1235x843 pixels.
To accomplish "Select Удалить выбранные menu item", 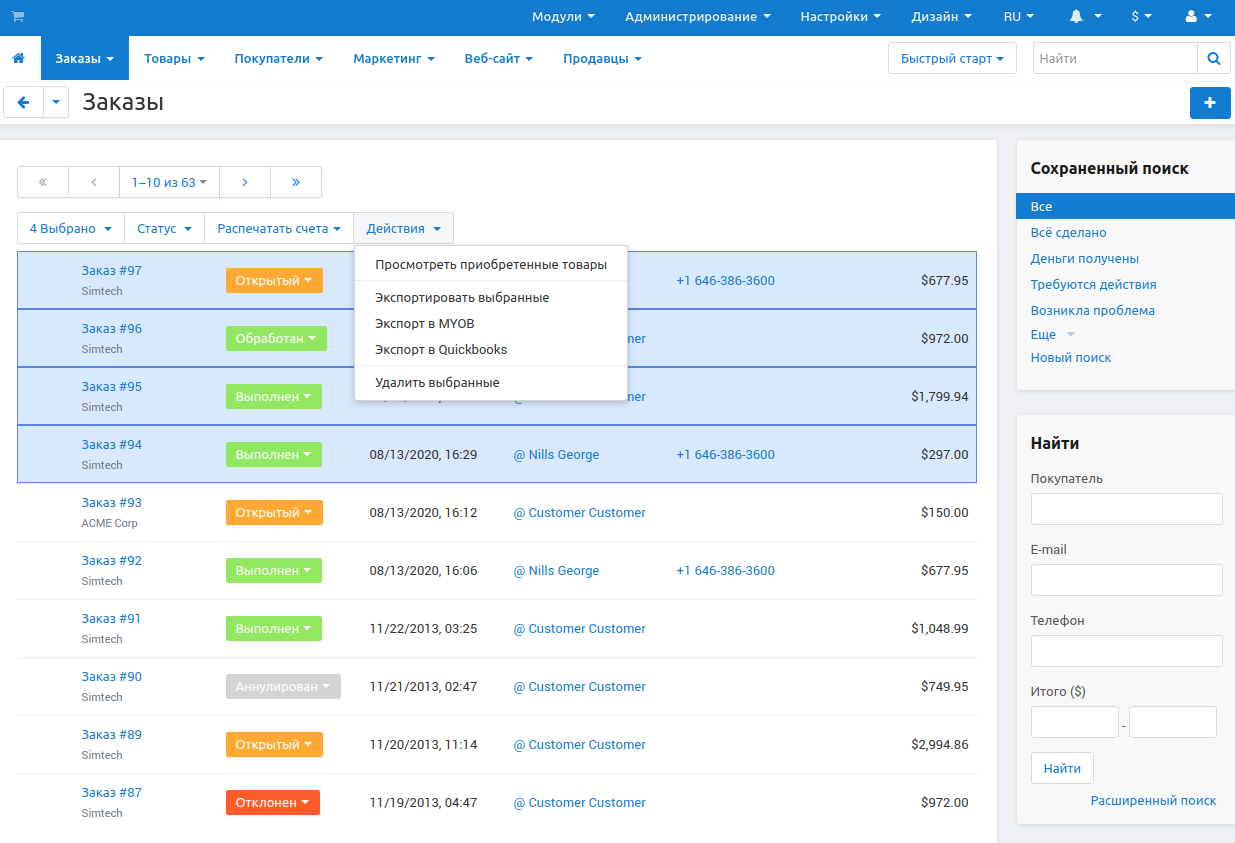I will point(437,383).
